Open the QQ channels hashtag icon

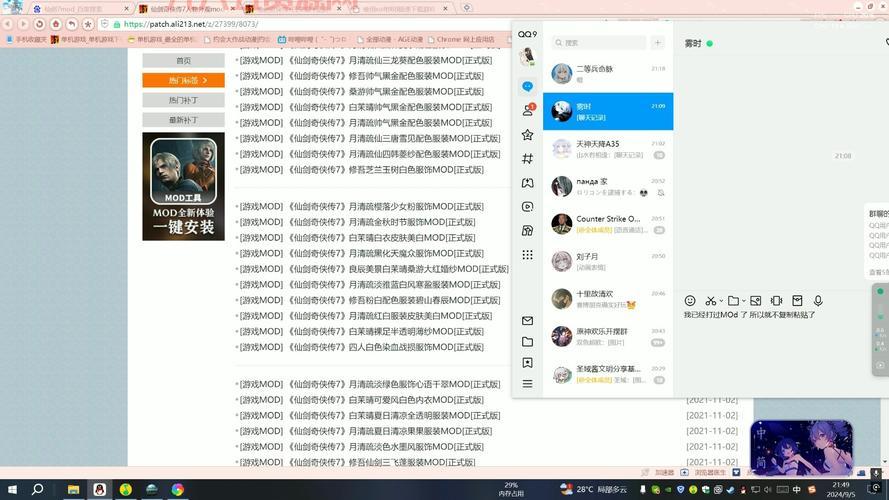click(527, 159)
